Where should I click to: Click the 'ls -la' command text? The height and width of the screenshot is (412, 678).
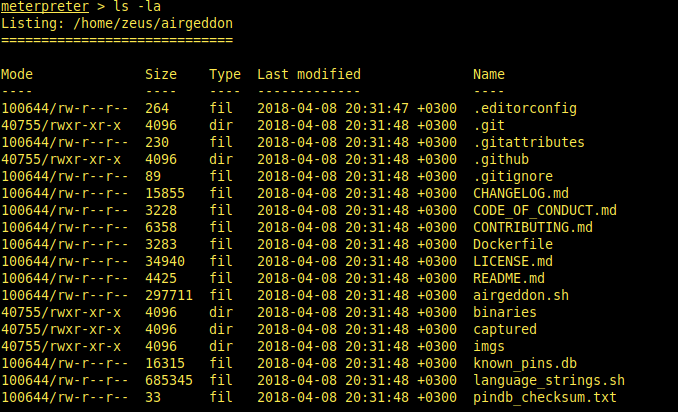(137, 6)
